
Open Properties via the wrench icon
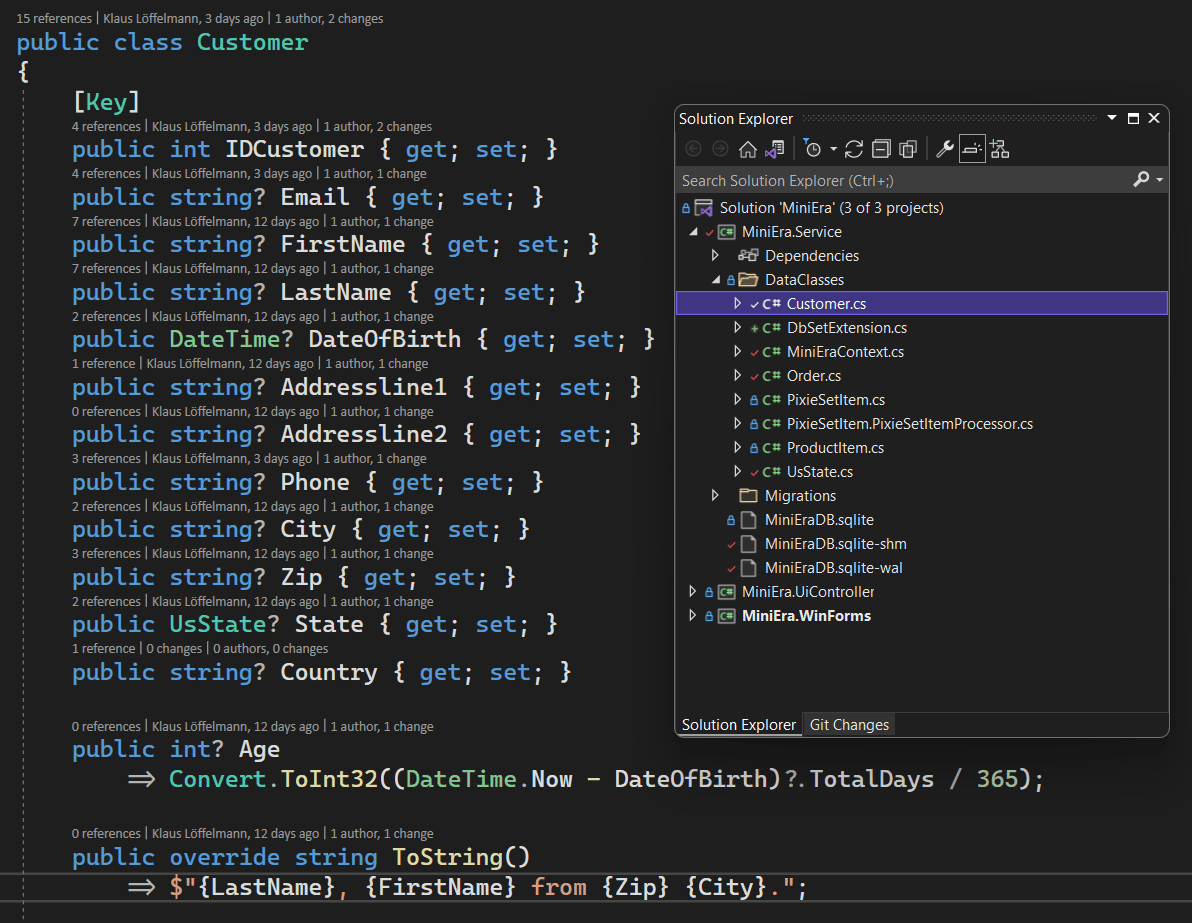tap(944, 148)
